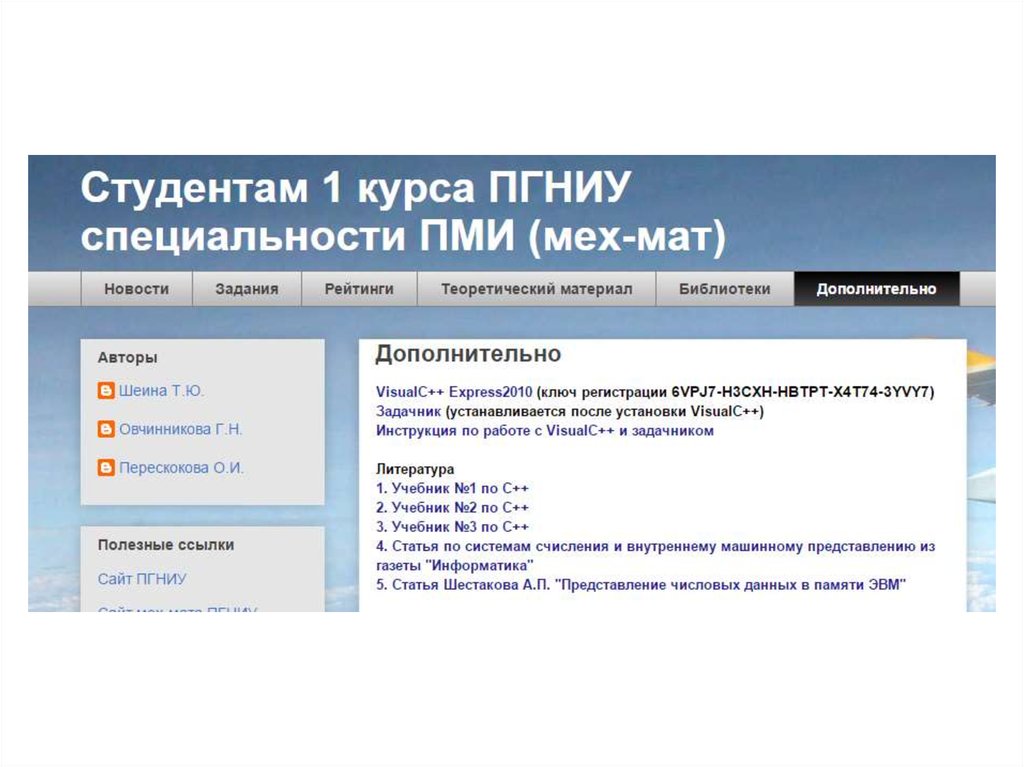Follow the Сайт ПГНИУ link
Viewport: 1024px width, 767px height.
142,579
